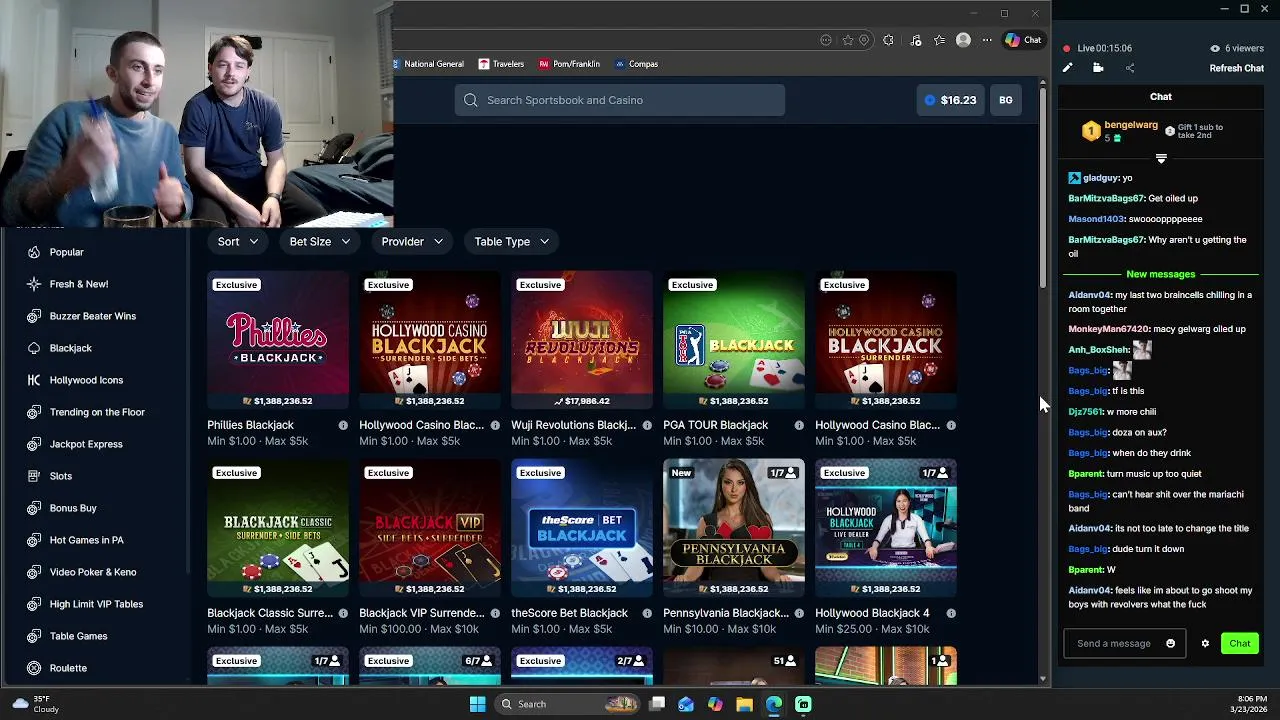Screen dimensions: 1280x720
Task: Show info for Phillies Blackjack
Action: pos(343,425)
